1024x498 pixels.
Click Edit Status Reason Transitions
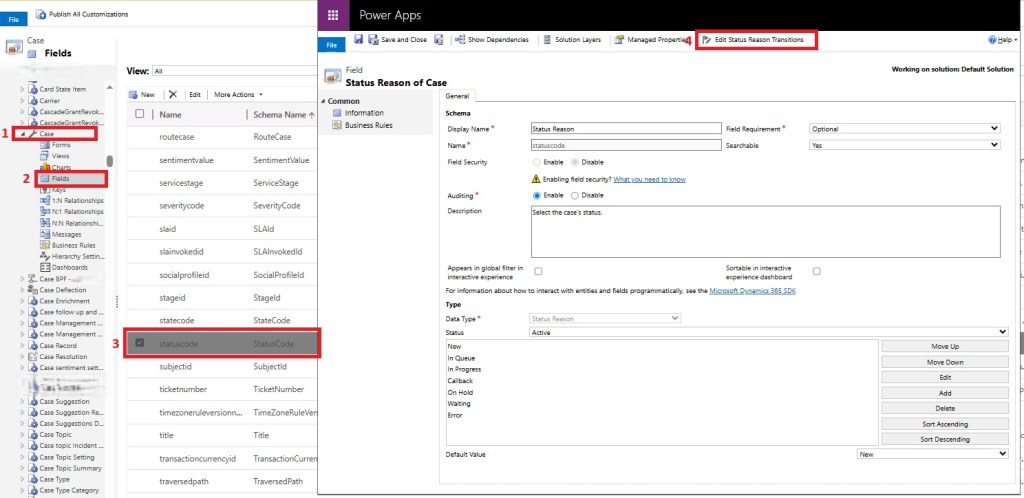758,40
